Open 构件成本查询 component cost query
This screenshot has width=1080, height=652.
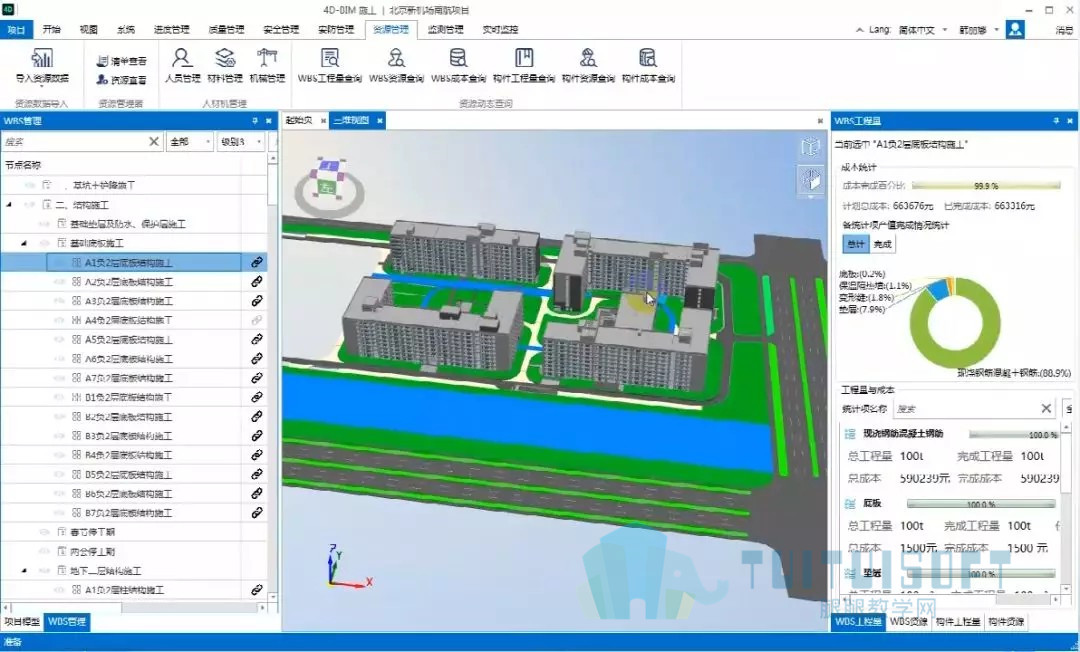[x=648, y=66]
